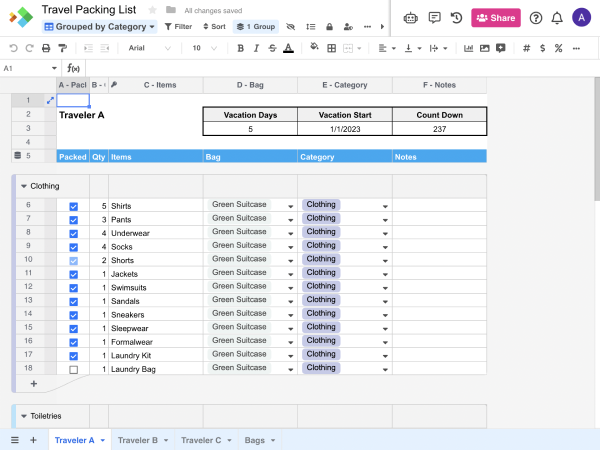Open the automation robot icon
Screen dimensions: 600x450
click(411, 18)
